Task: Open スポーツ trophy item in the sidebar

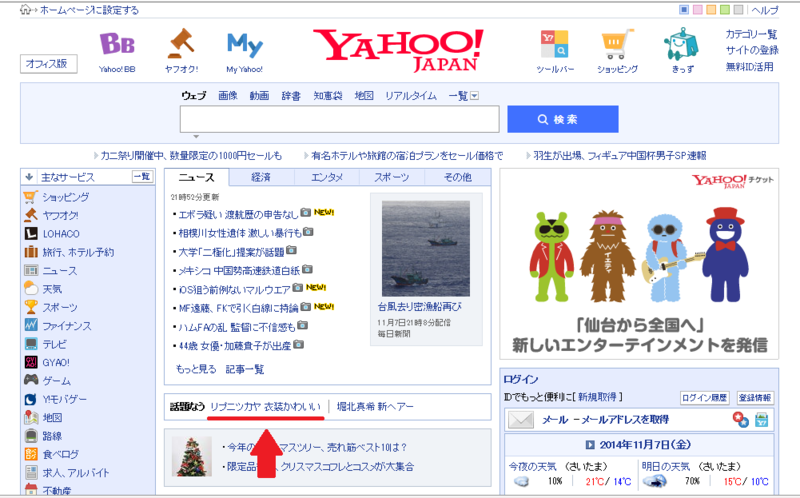Action: click(60, 307)
